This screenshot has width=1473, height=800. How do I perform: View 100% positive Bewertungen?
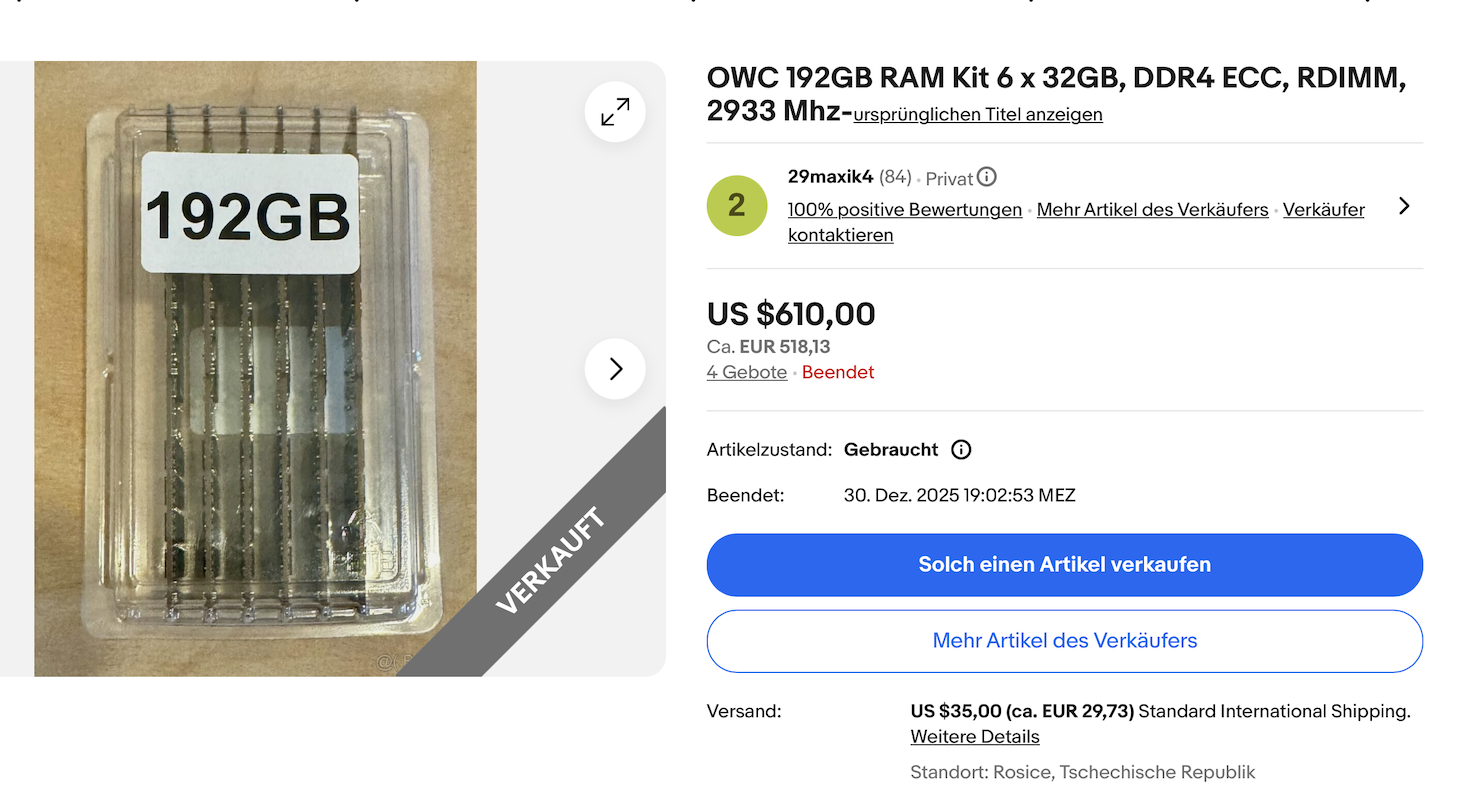(904, 210)
